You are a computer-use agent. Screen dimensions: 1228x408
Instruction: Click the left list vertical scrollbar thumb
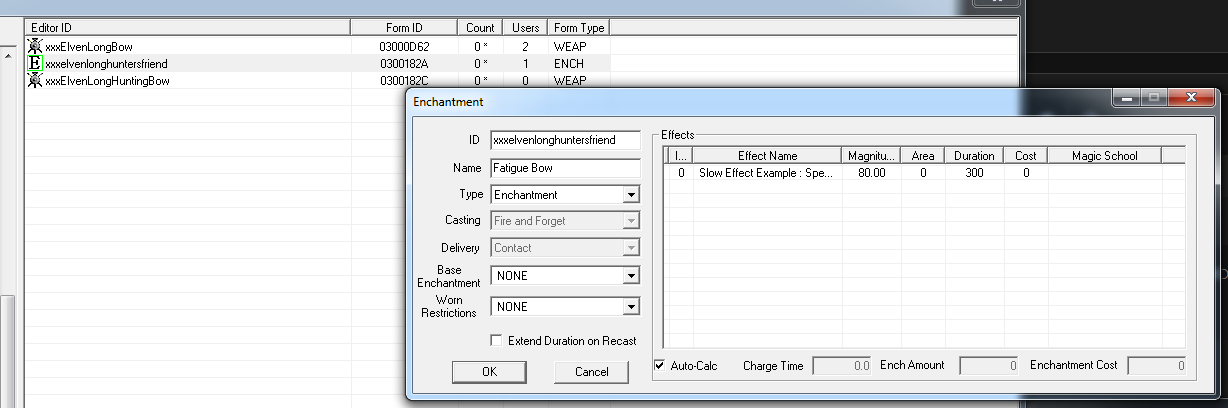[7, 350]
